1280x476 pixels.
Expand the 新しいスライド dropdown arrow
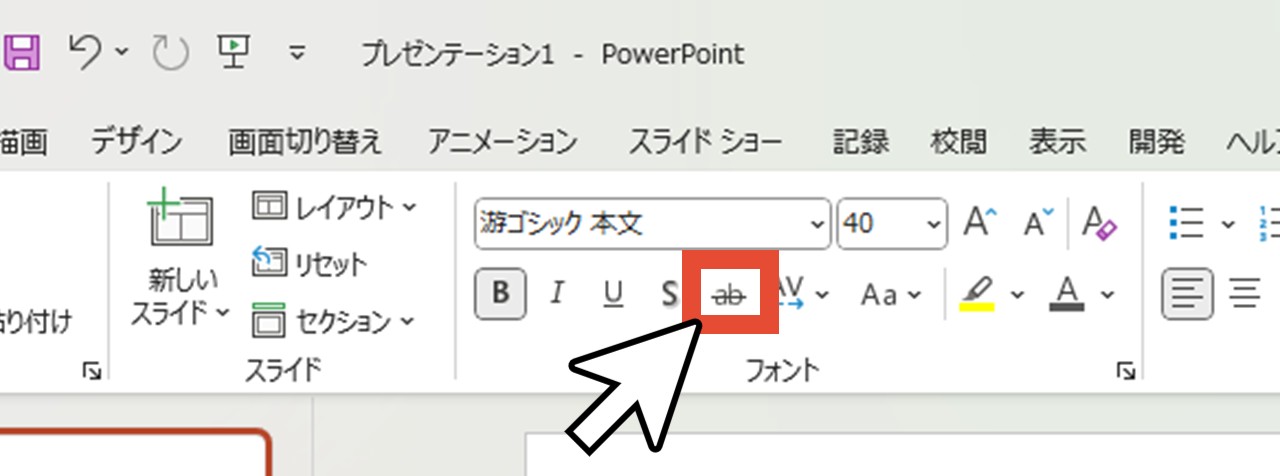tap(223, 312)
